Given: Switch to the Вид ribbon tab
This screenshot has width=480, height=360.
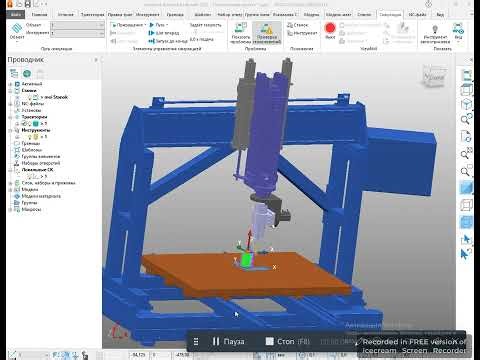Looking at the screenshot, I should 440,15.
